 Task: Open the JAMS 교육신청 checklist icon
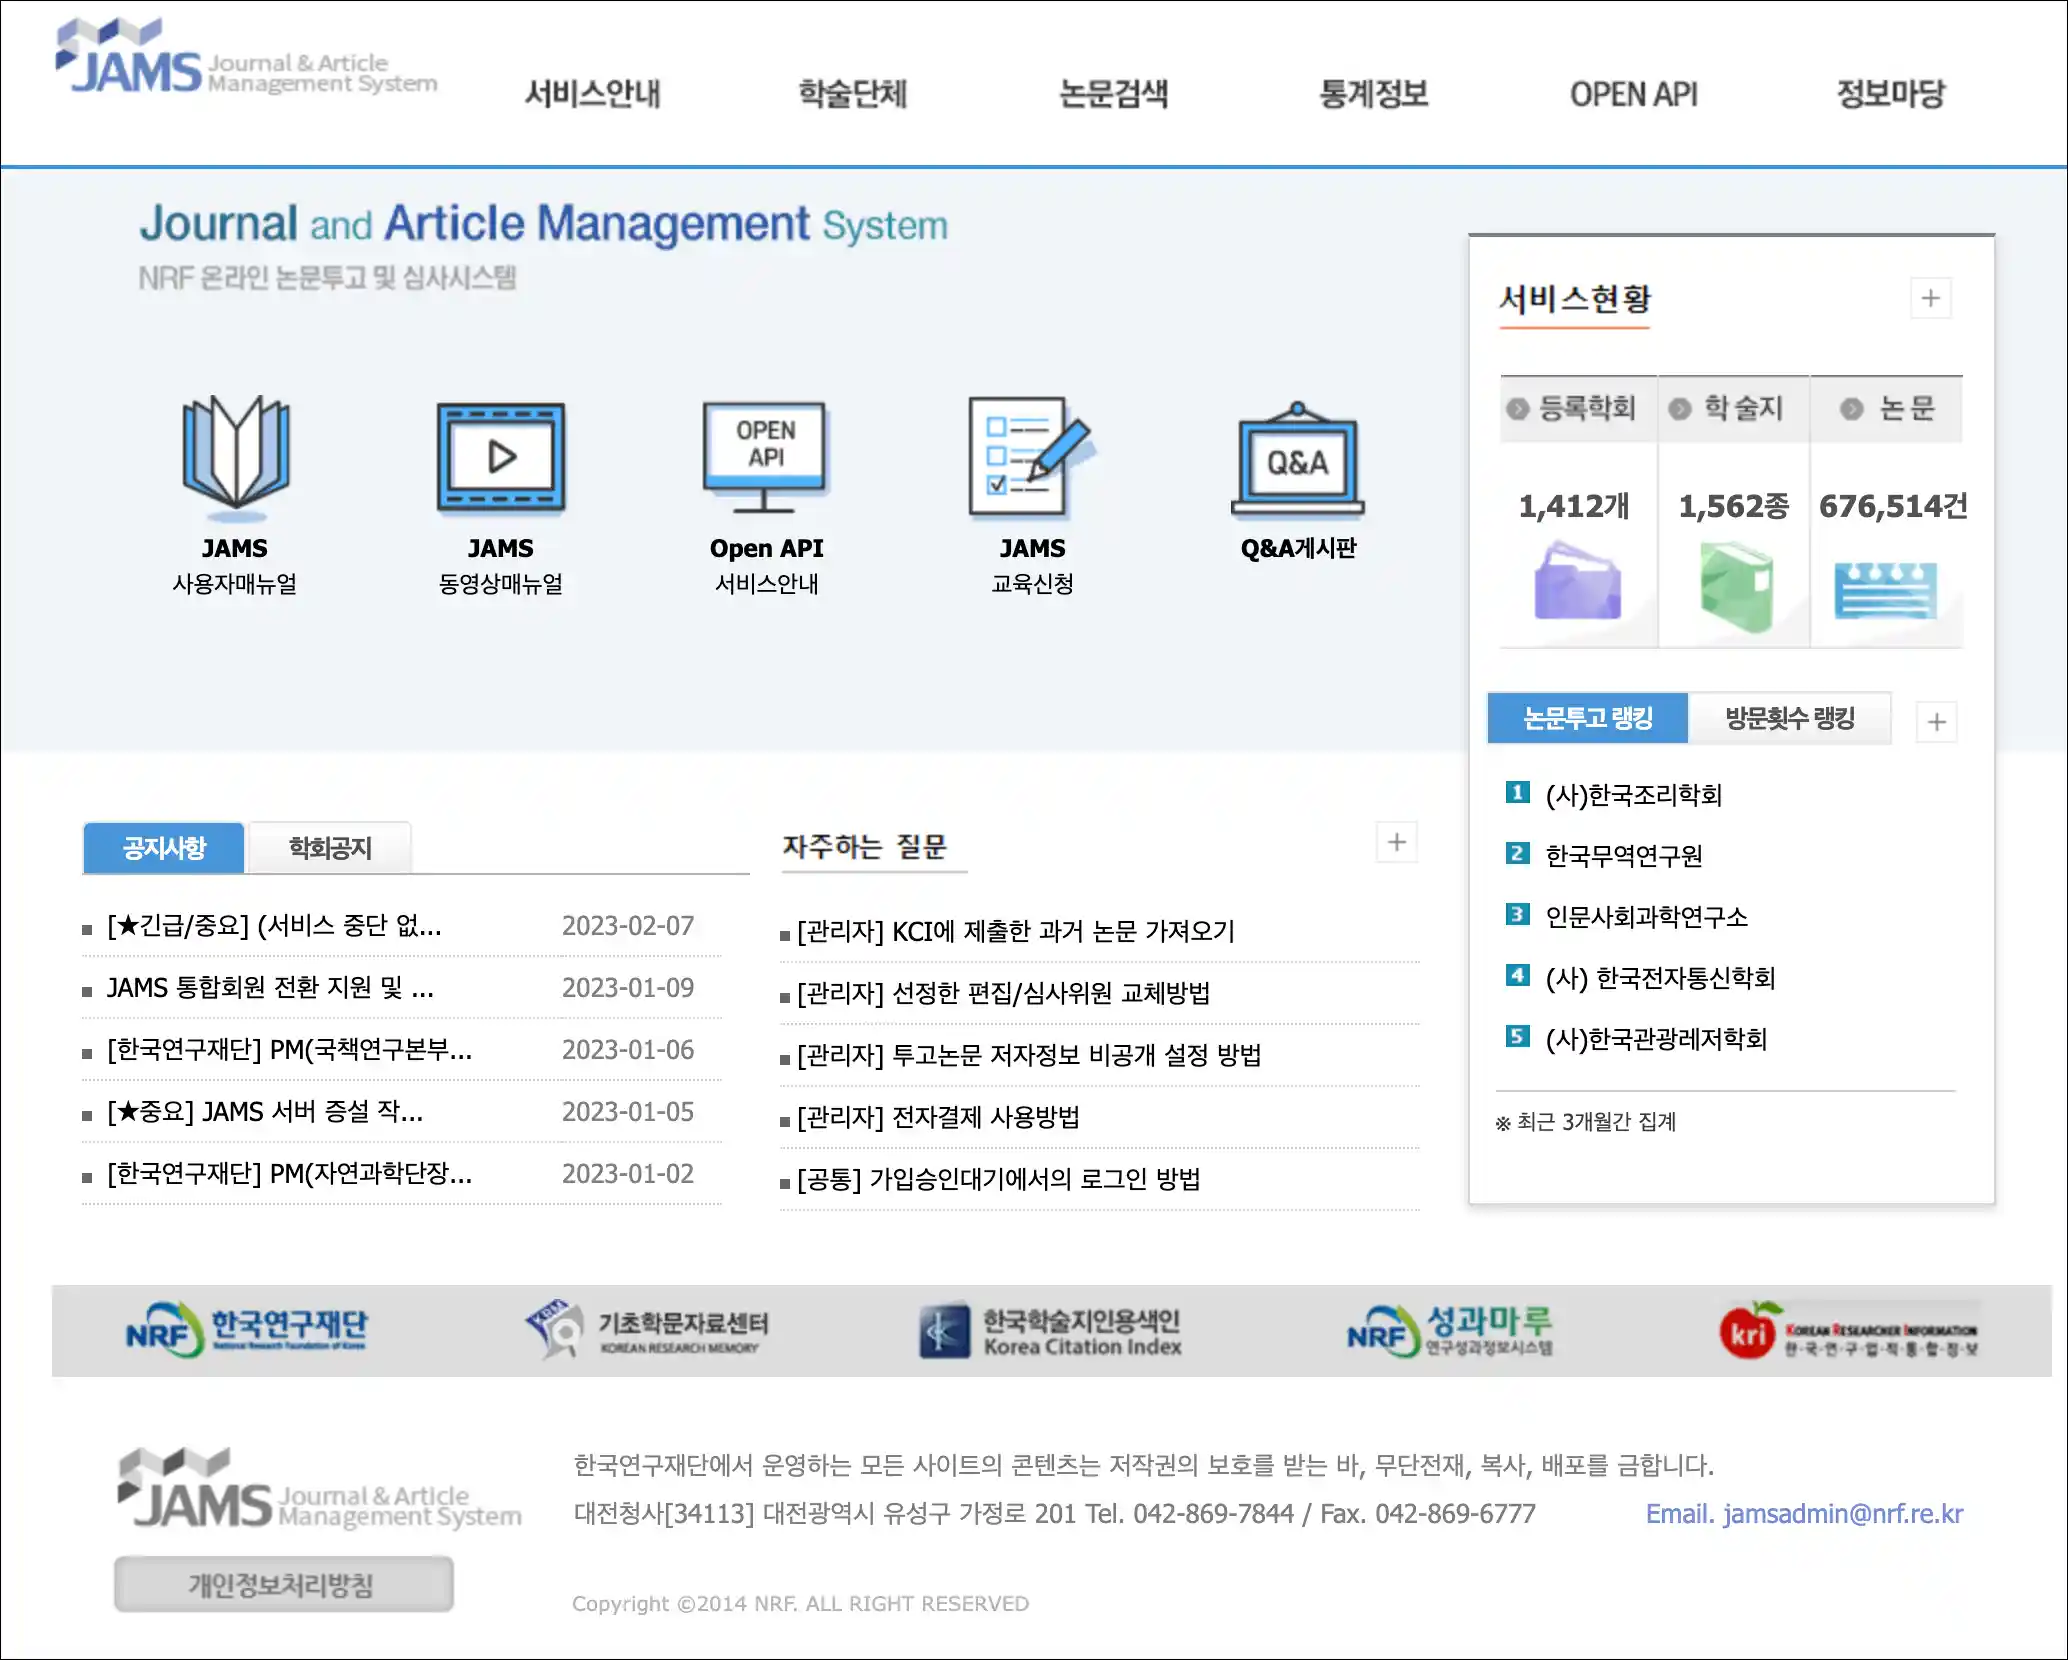tap(1031, 457)
